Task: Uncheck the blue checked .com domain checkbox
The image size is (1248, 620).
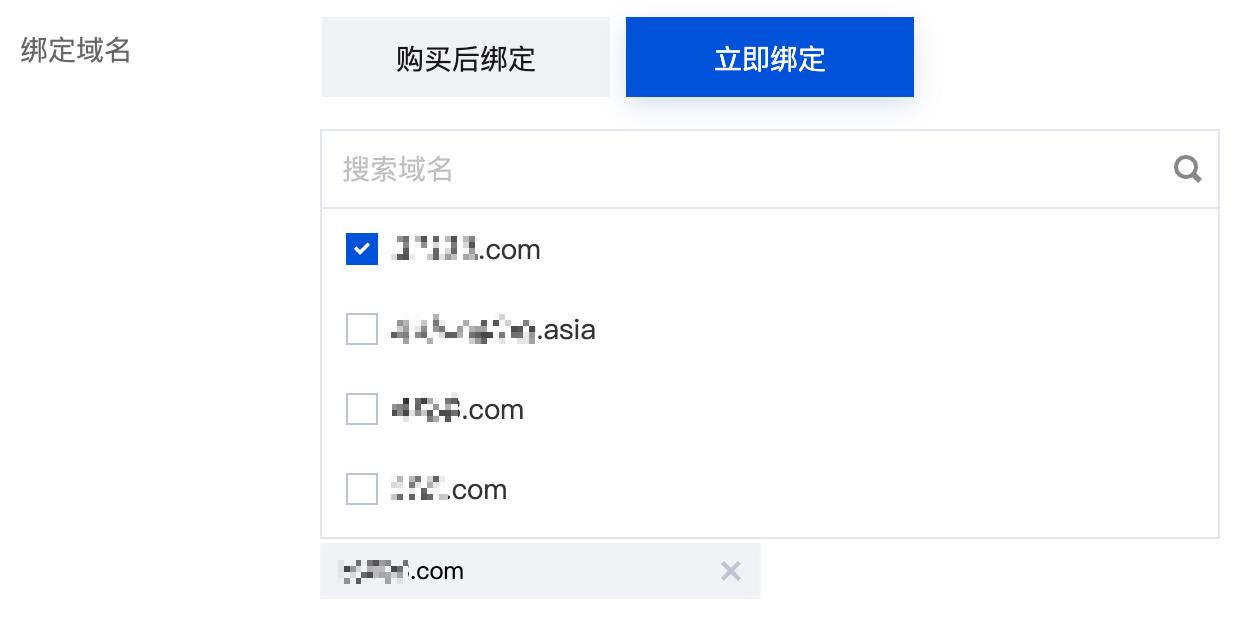Action: pyautogui.click(x=362, y=249)
